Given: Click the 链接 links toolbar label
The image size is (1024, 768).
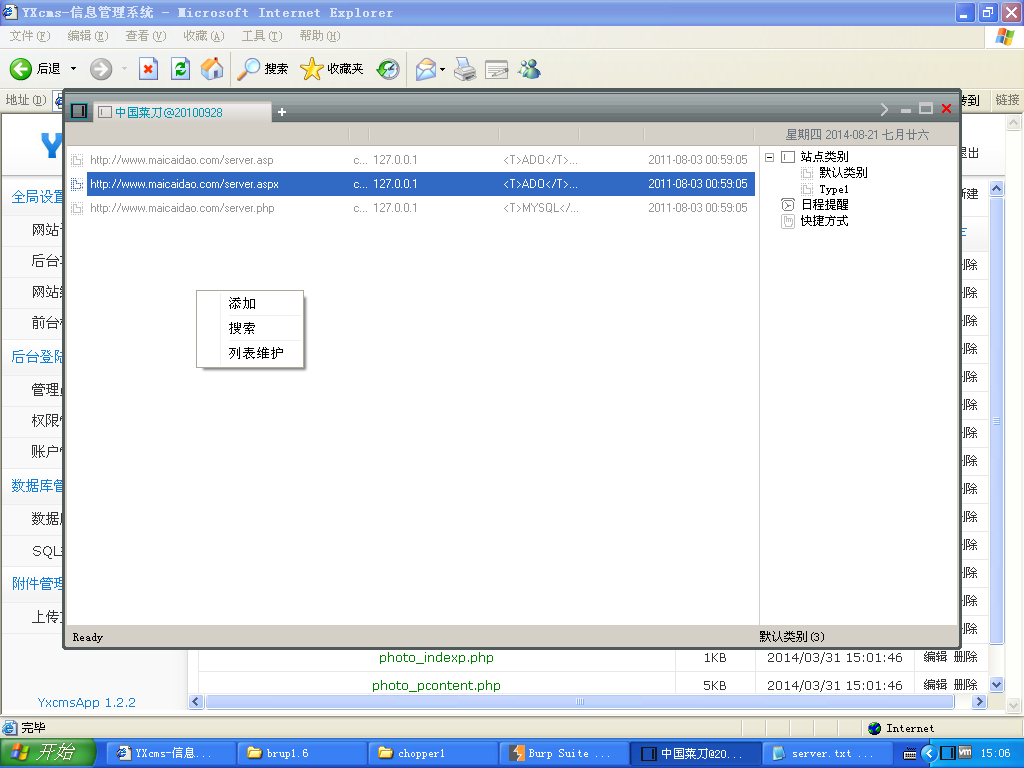Looking at the screenshot, I should [1007, 100].
